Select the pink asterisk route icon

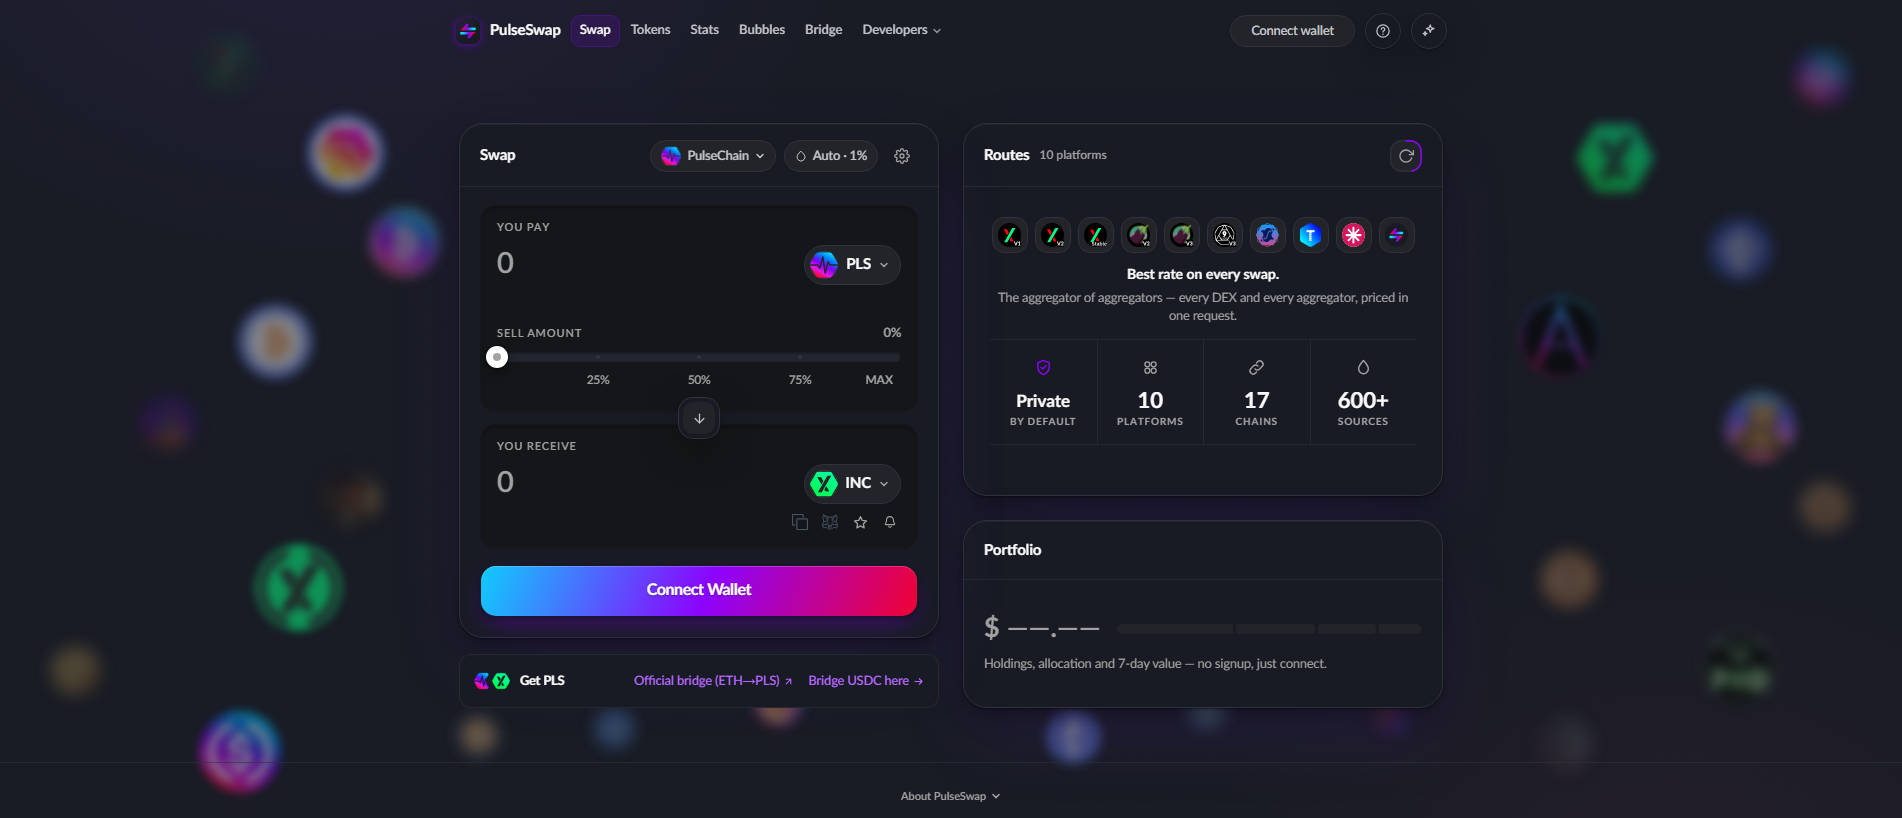click(x=1353, y=235)
